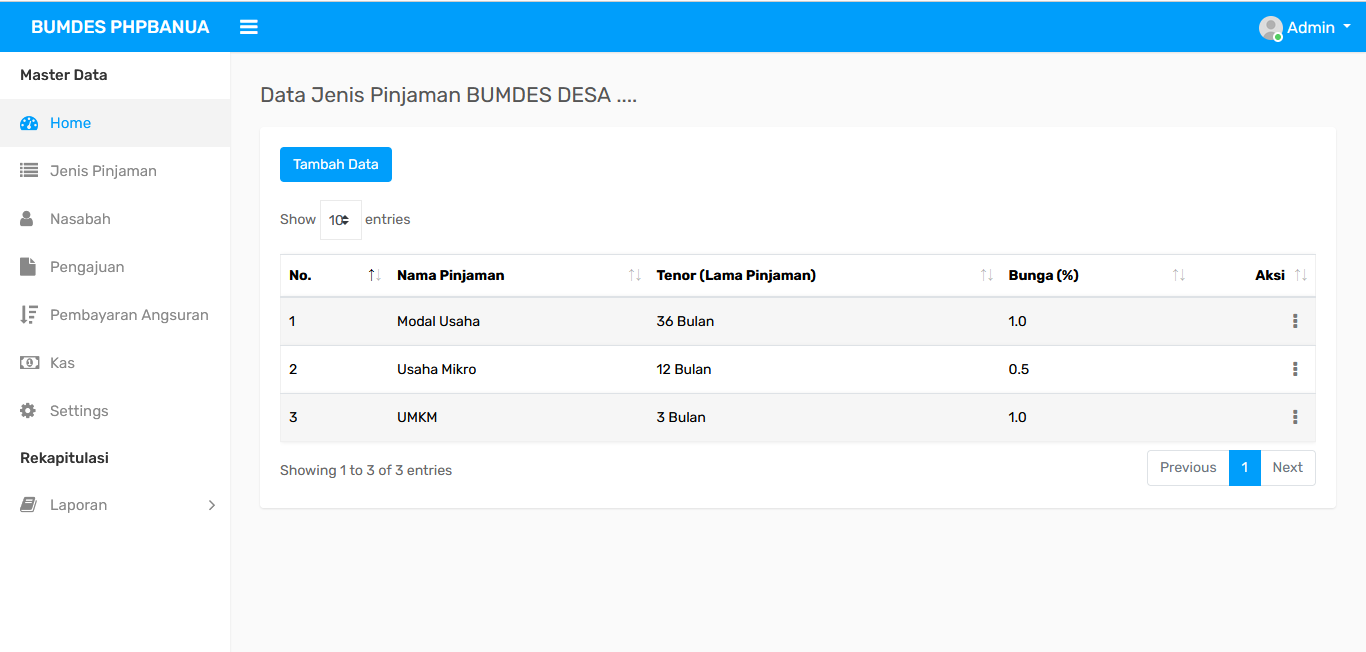Open action menu for Usaha Mikro row
The image size is (1366, 652).
point(1295,369)
